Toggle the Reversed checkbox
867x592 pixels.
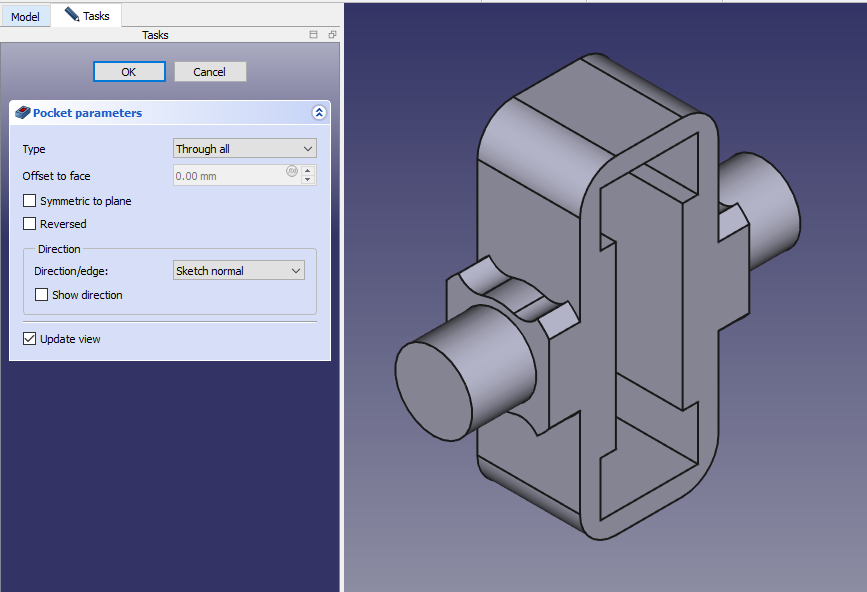[30, 224]
